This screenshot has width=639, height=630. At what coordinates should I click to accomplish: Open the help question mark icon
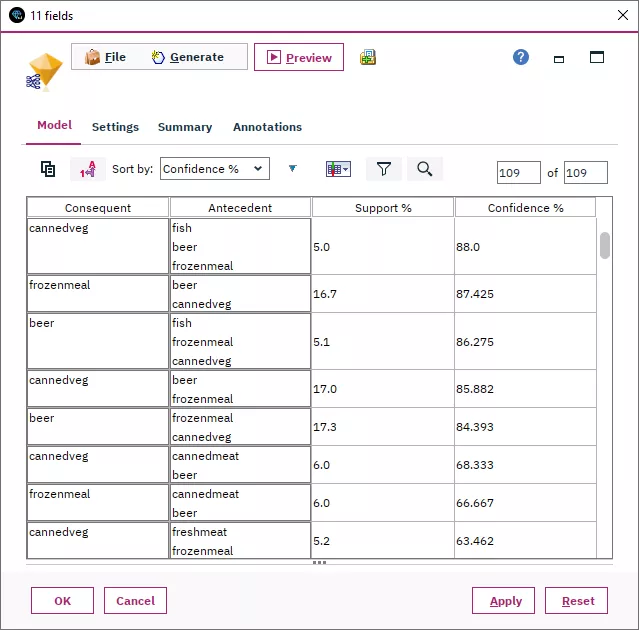(x=521, y=57)
